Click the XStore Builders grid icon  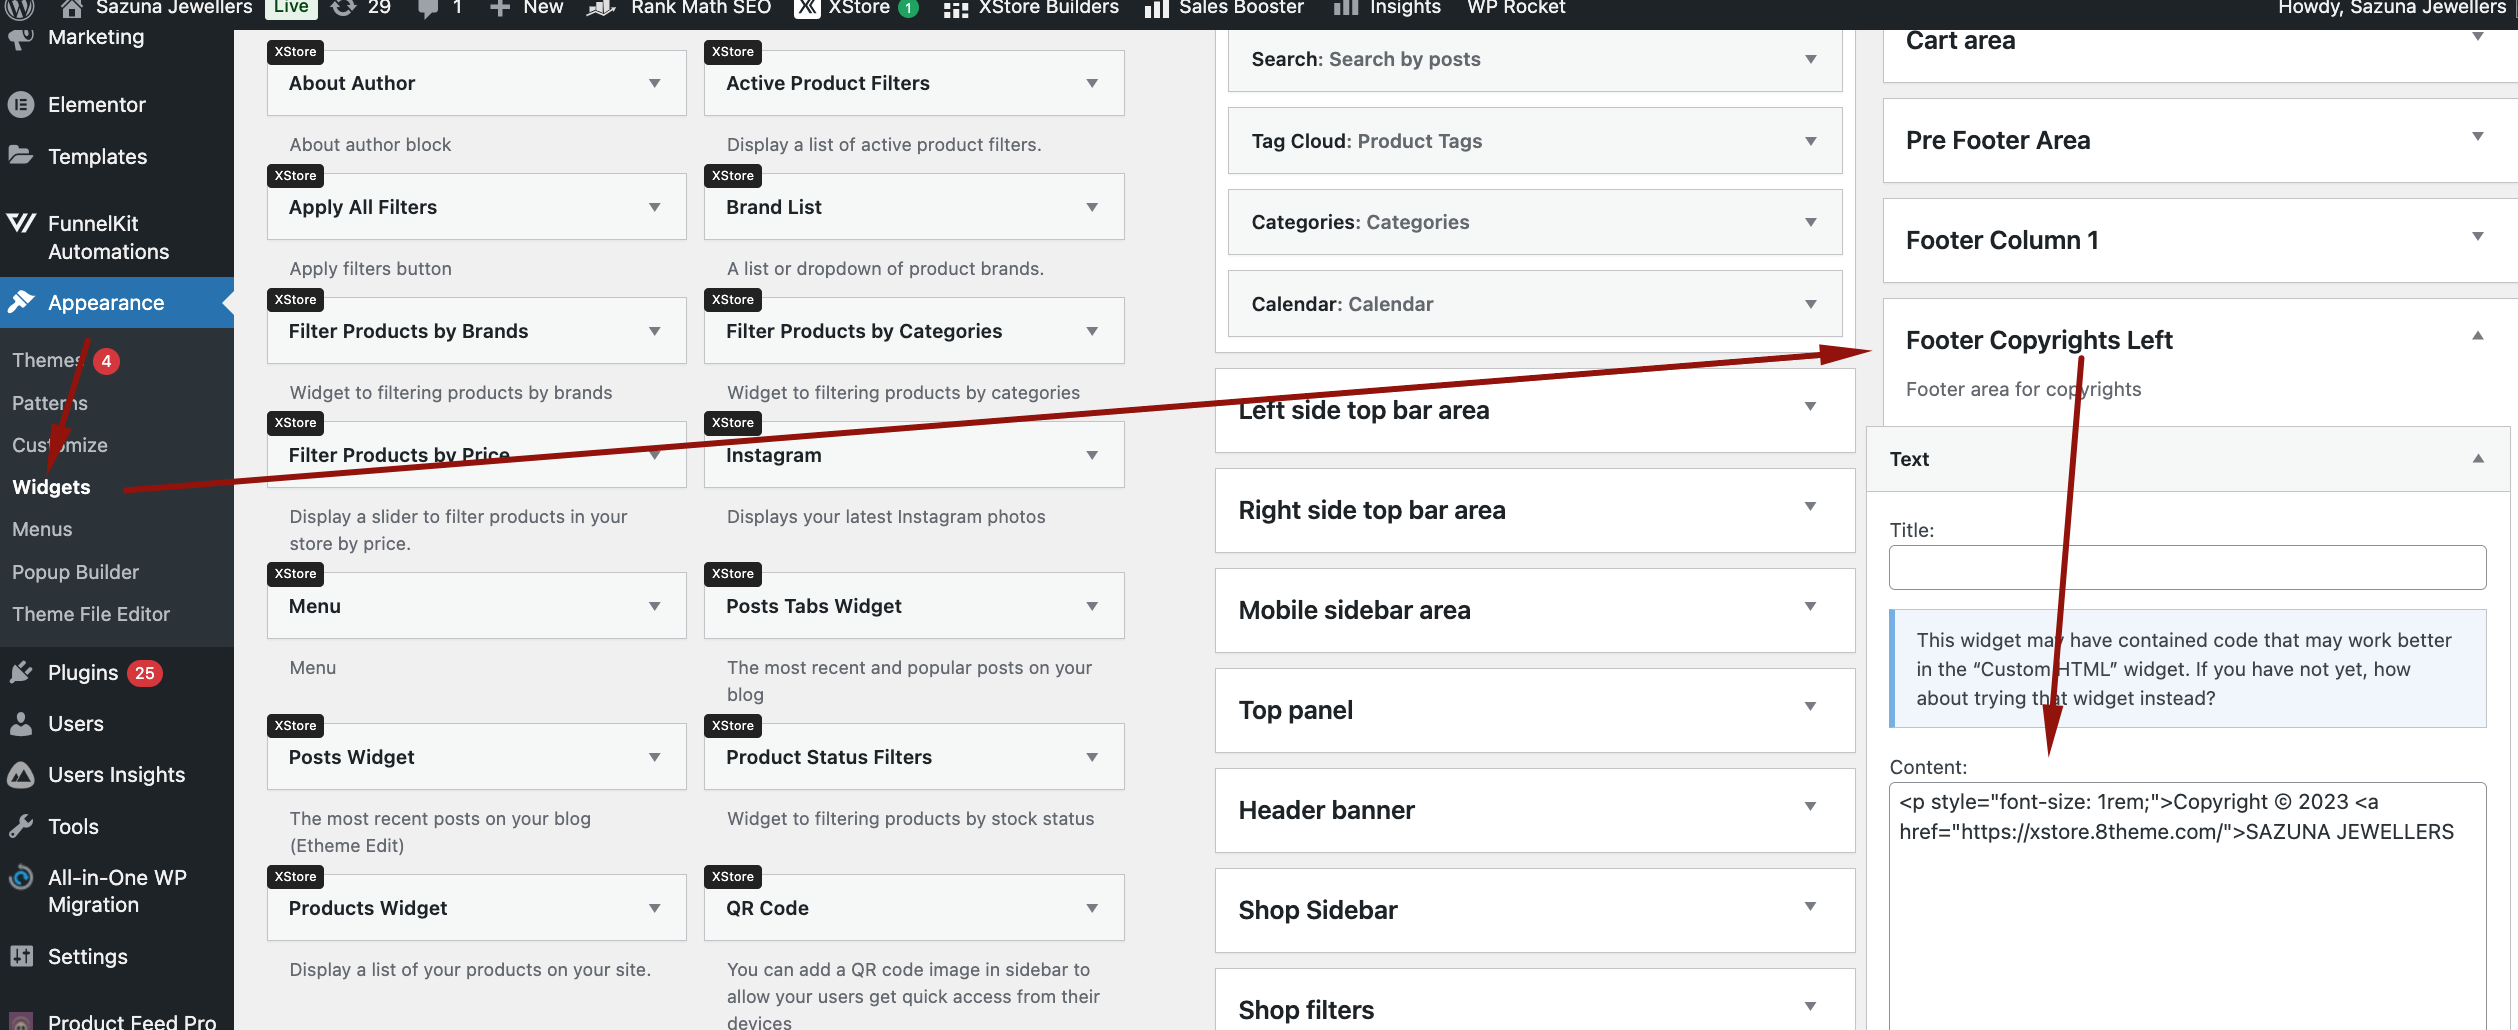[956, 9]
